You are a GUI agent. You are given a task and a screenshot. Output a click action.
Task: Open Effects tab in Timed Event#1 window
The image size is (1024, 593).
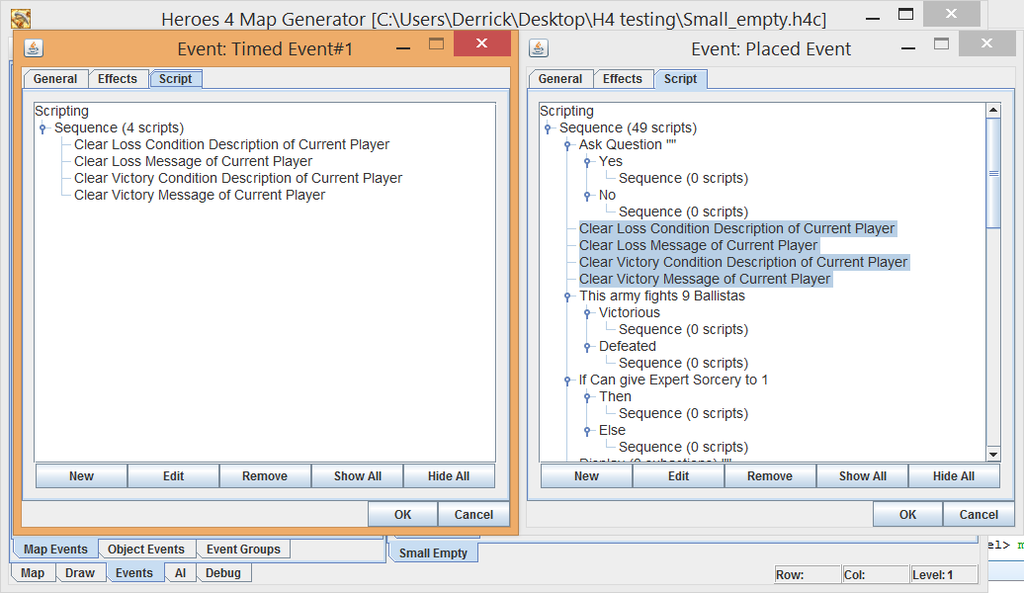118,79
